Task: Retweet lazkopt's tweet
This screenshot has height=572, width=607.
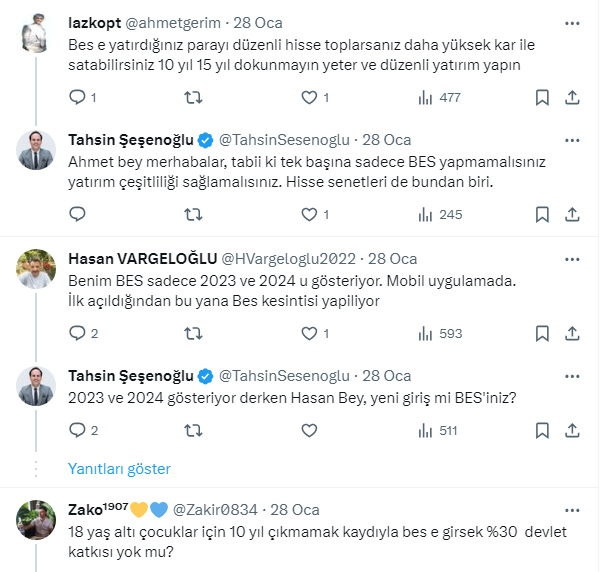Action: 194,98
